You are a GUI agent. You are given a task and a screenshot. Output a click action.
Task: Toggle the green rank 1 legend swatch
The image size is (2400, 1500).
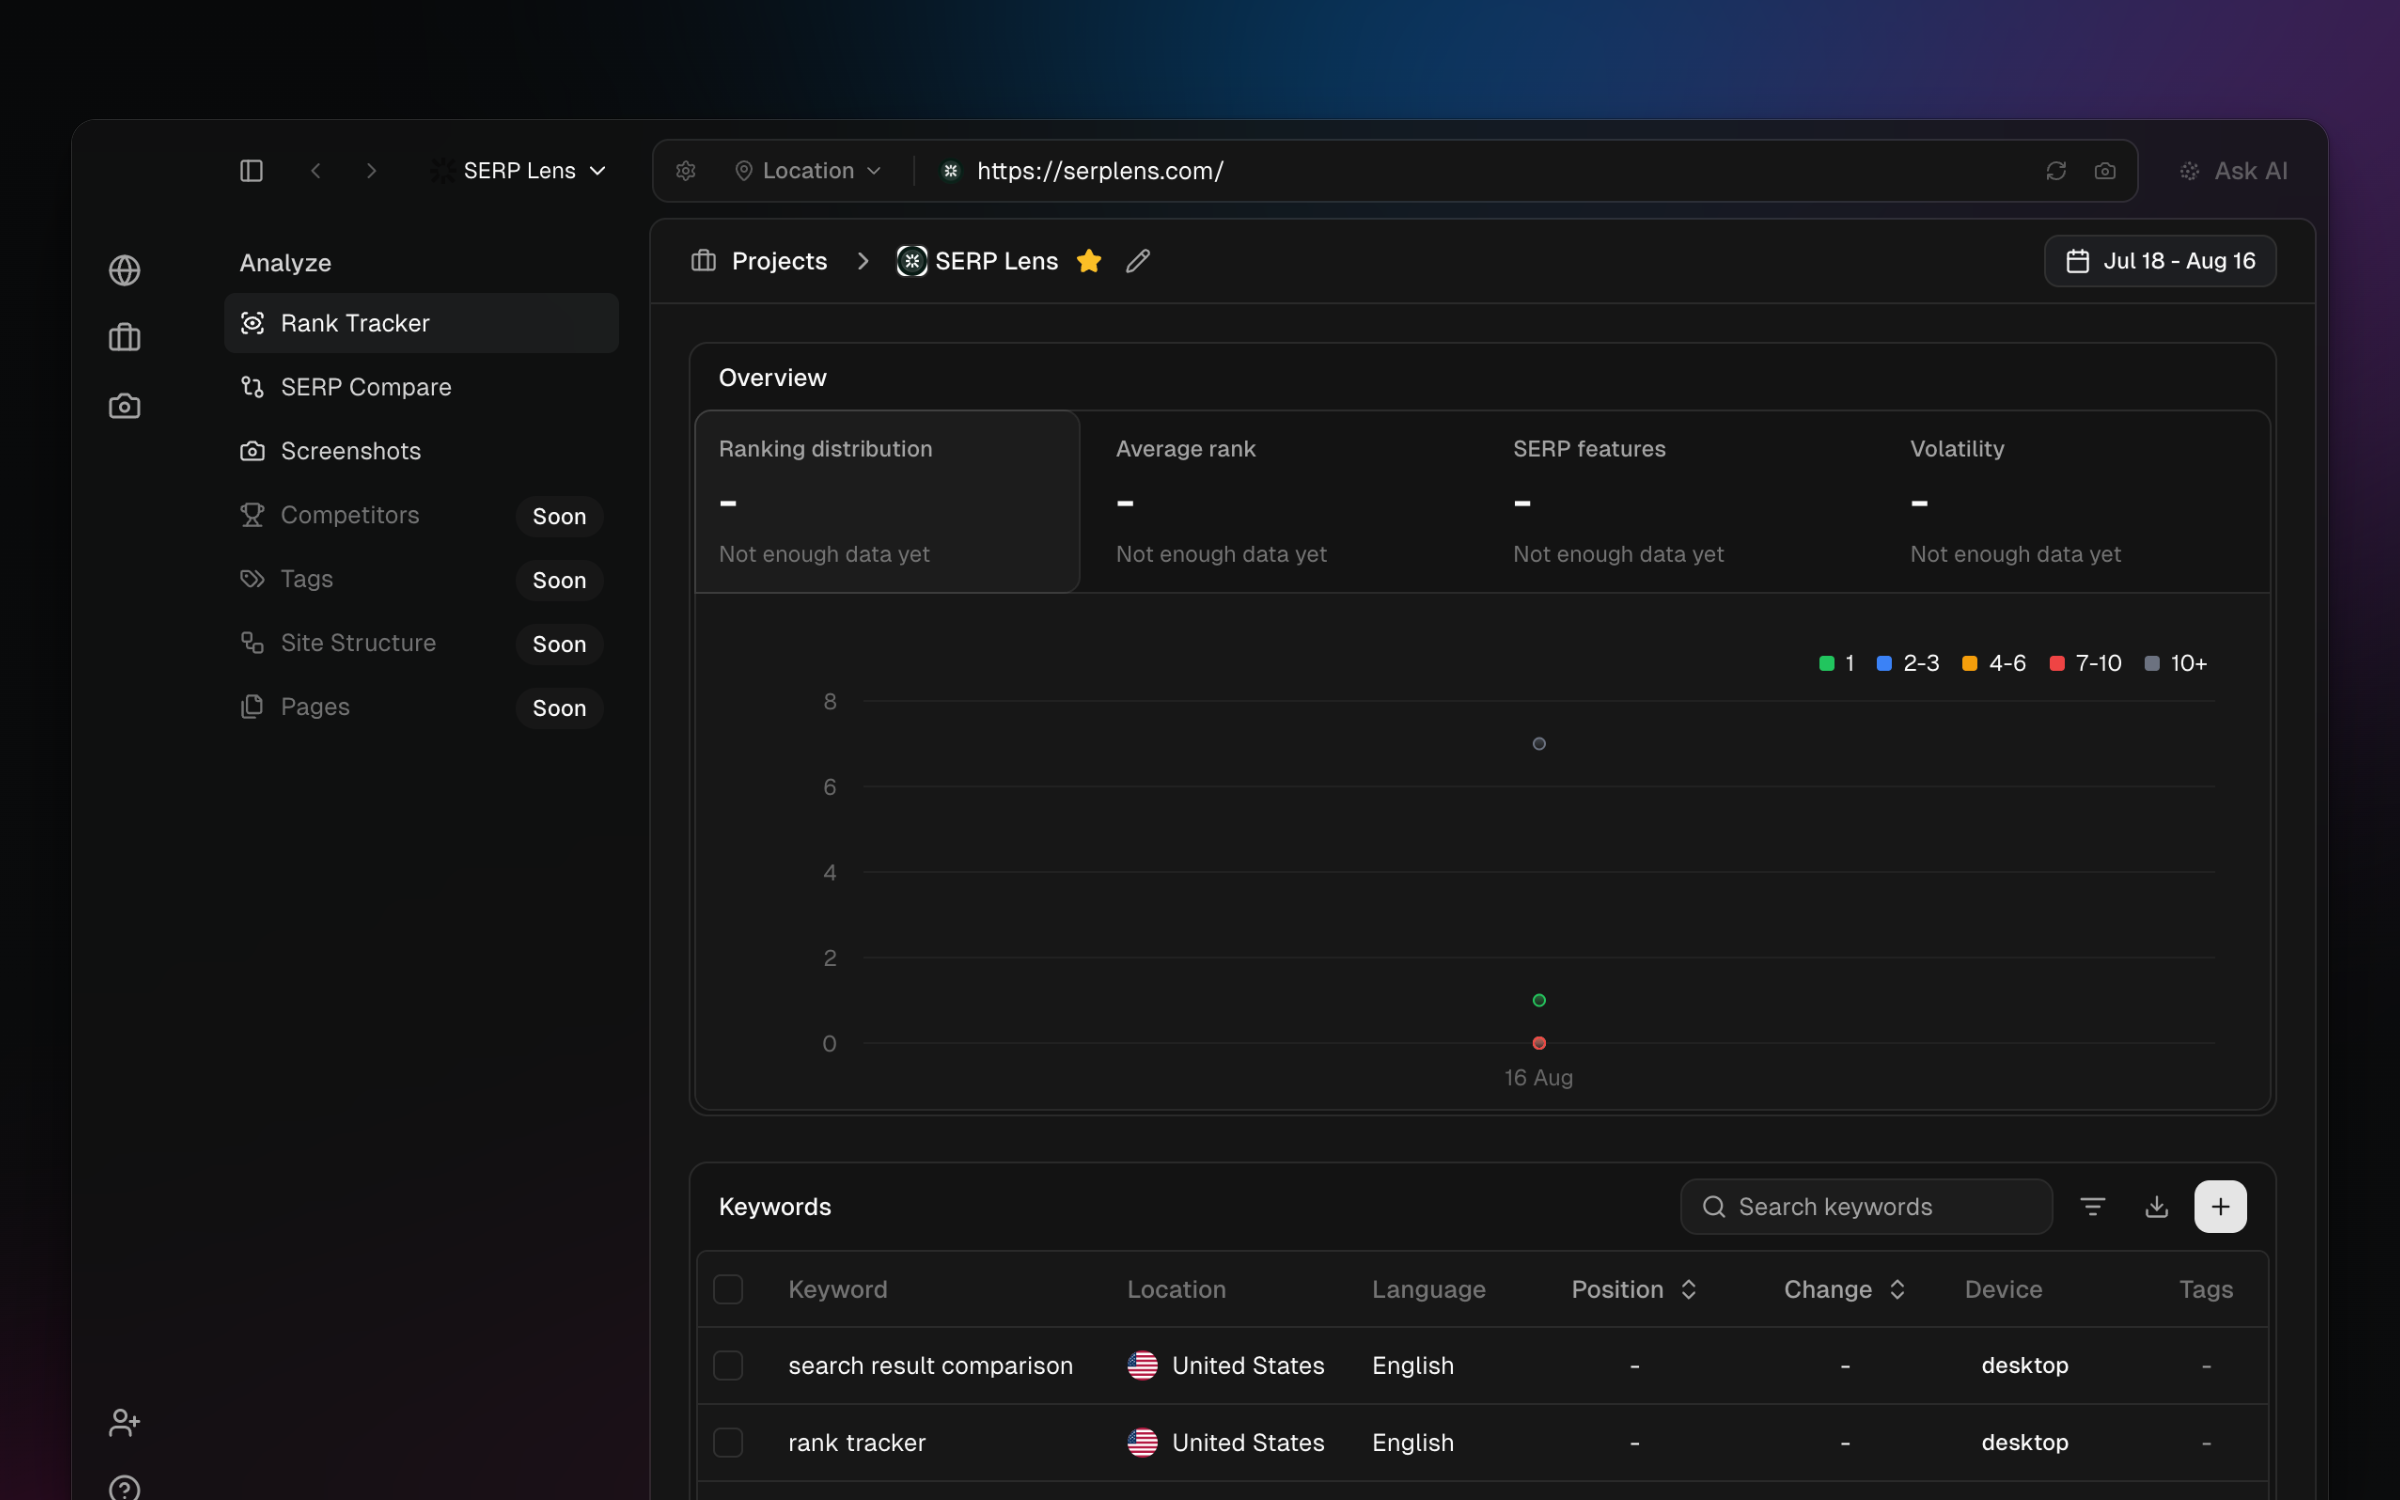tap(1826, 663)
